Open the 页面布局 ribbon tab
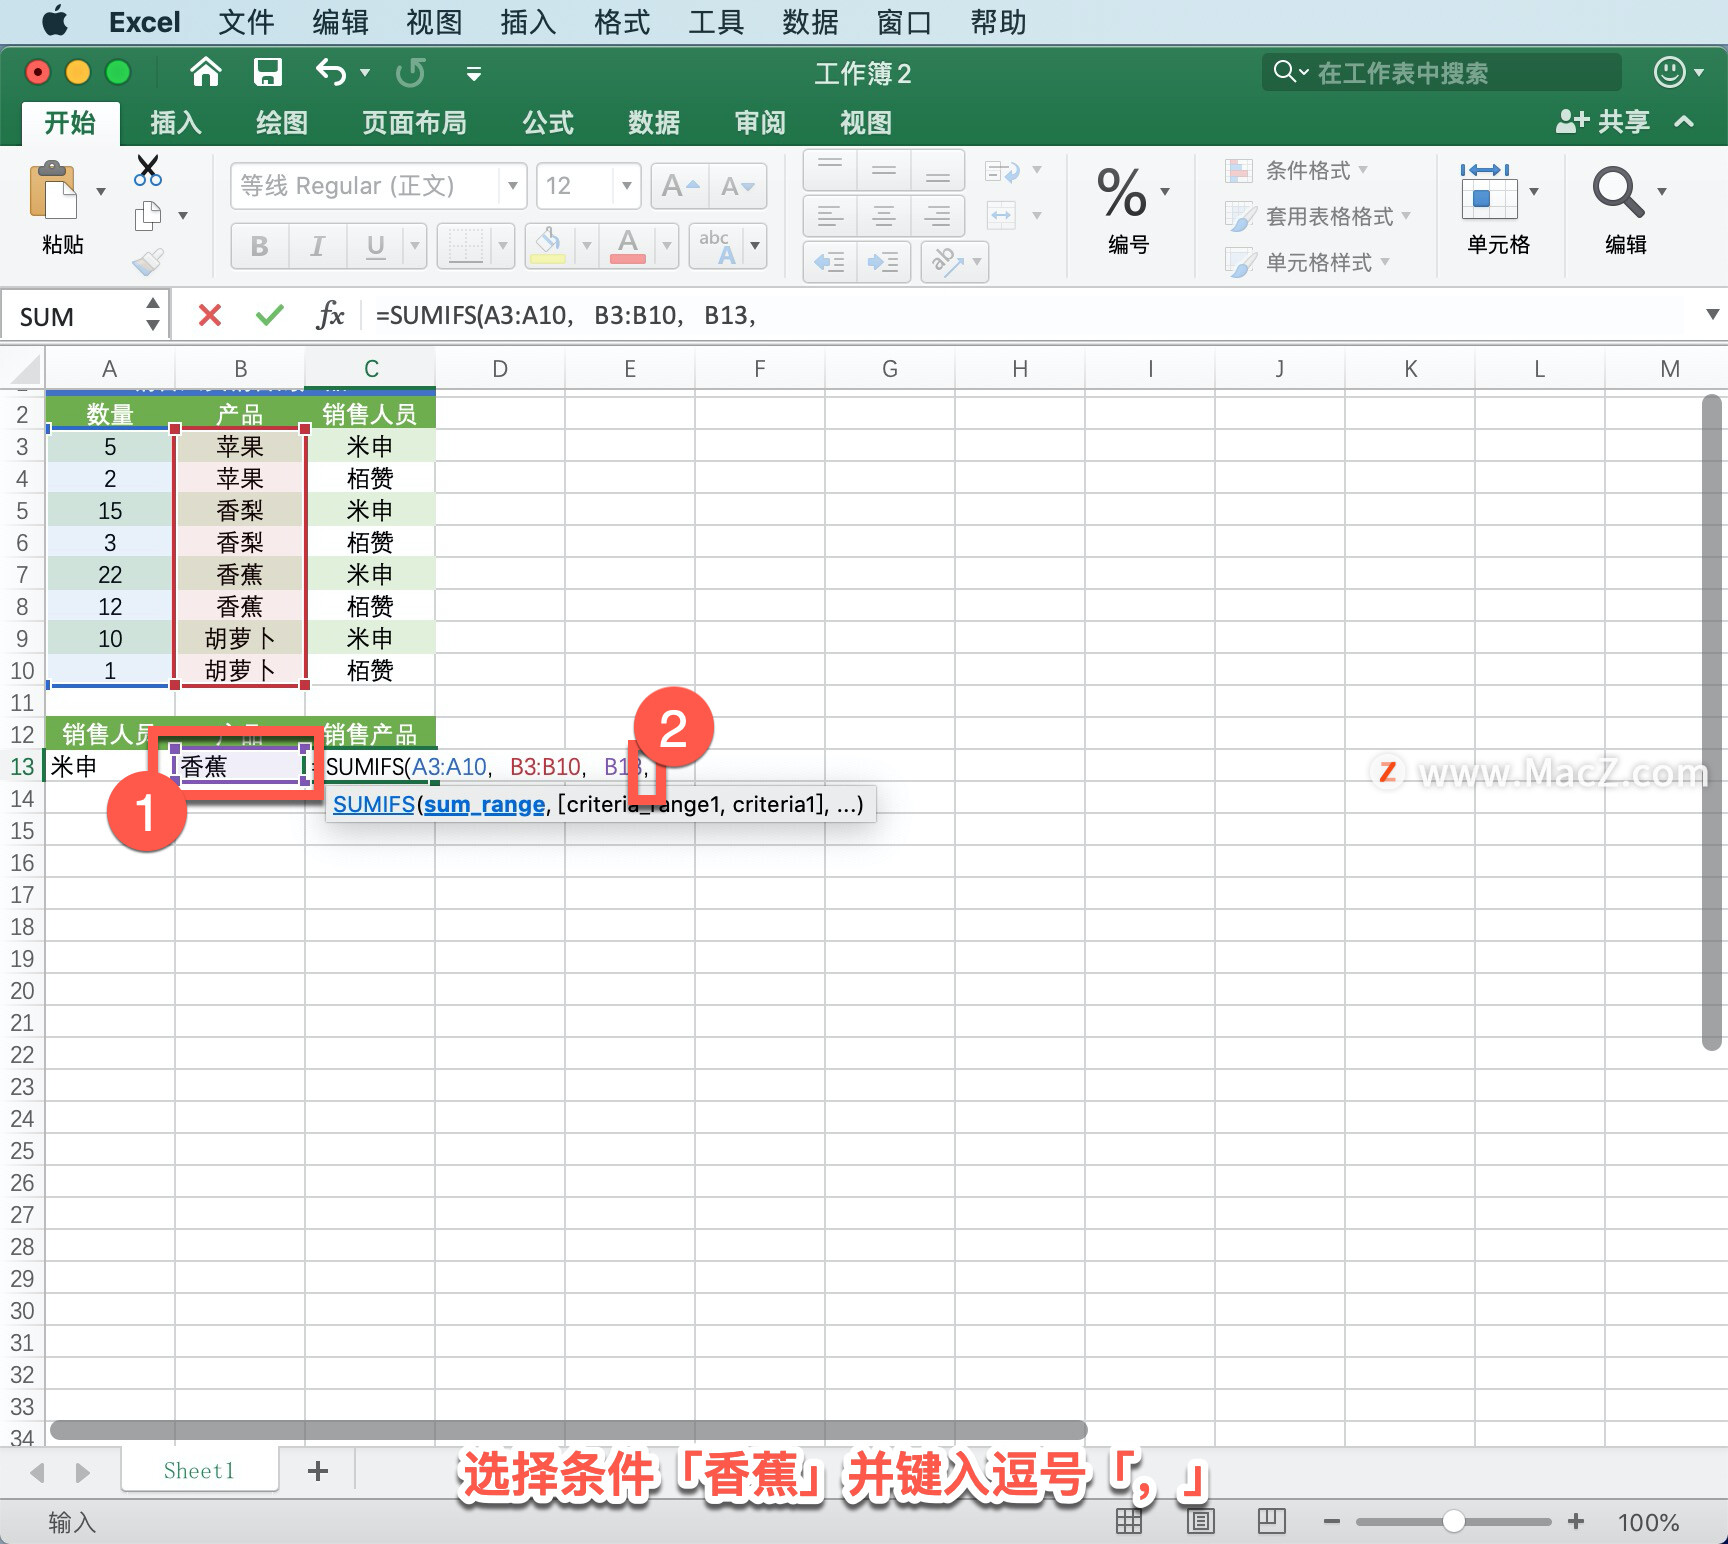The height and width of the screenshot is (1544, 1728). (414, 123)
